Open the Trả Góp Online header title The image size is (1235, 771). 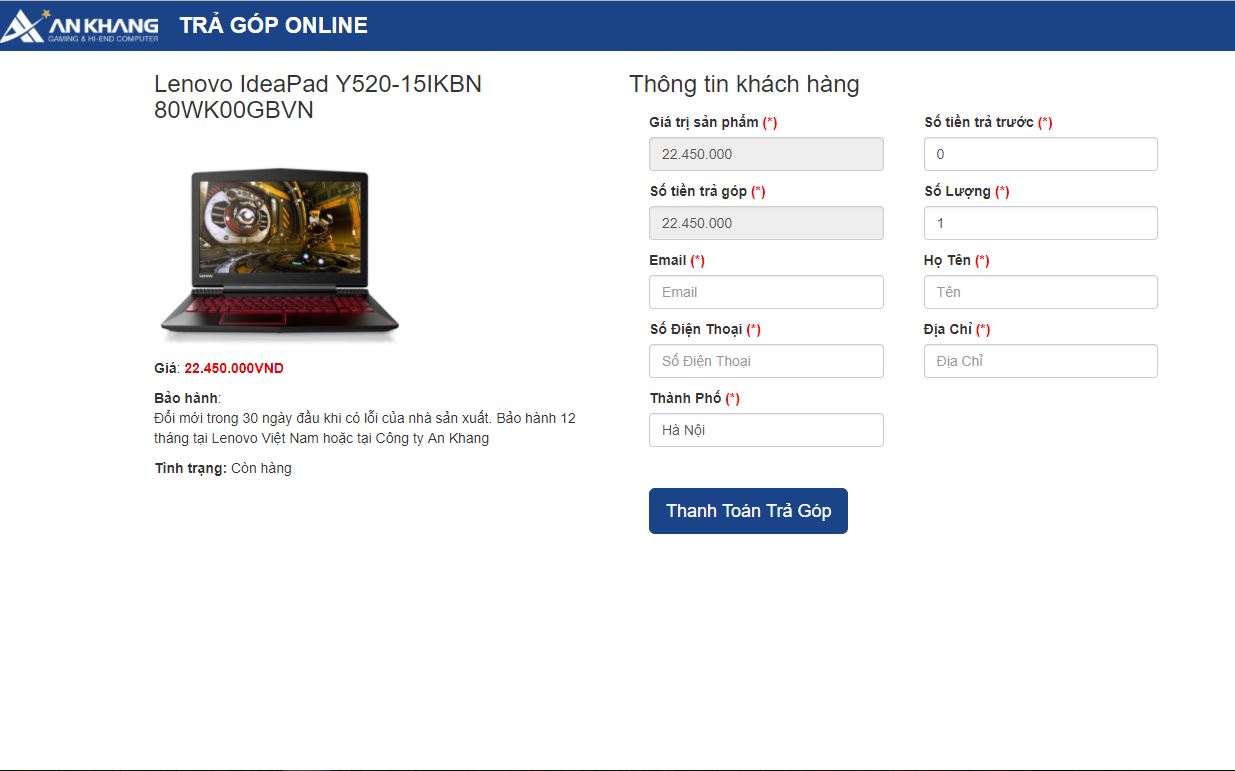[x=274, y=25]
